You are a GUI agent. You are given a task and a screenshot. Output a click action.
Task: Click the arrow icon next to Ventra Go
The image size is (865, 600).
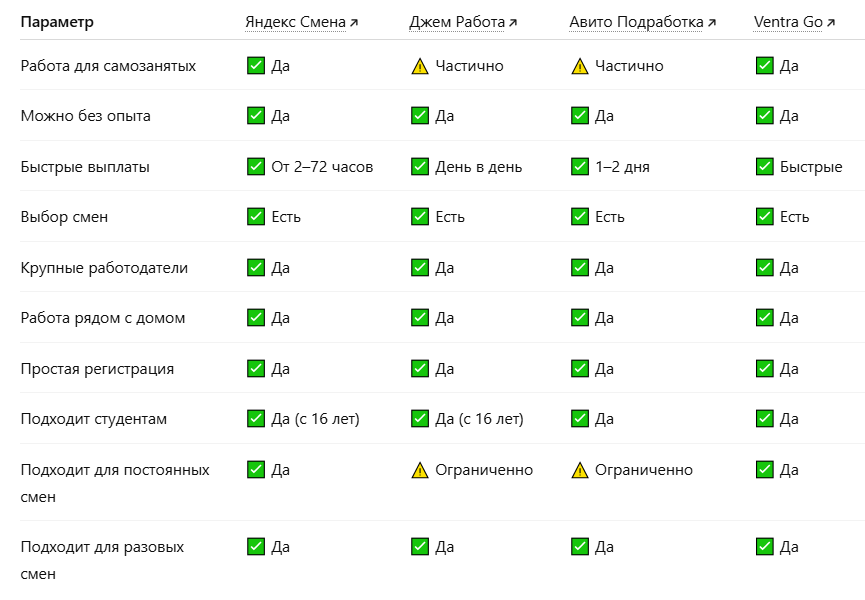tap(831, 23)
